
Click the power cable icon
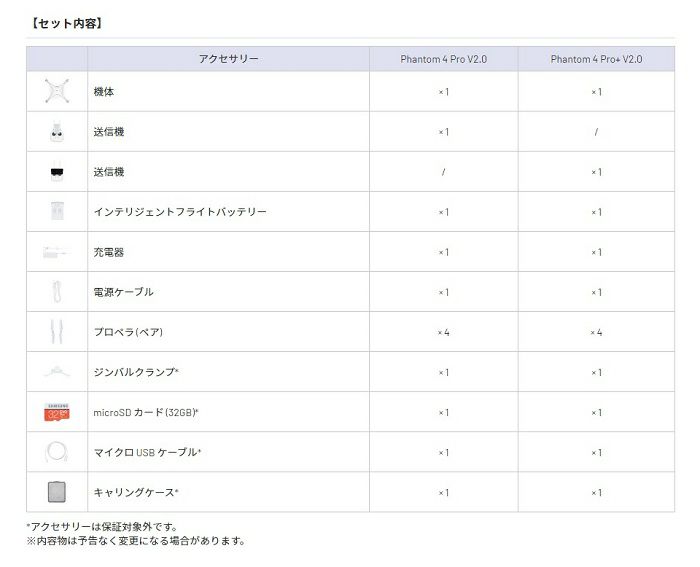56,292
